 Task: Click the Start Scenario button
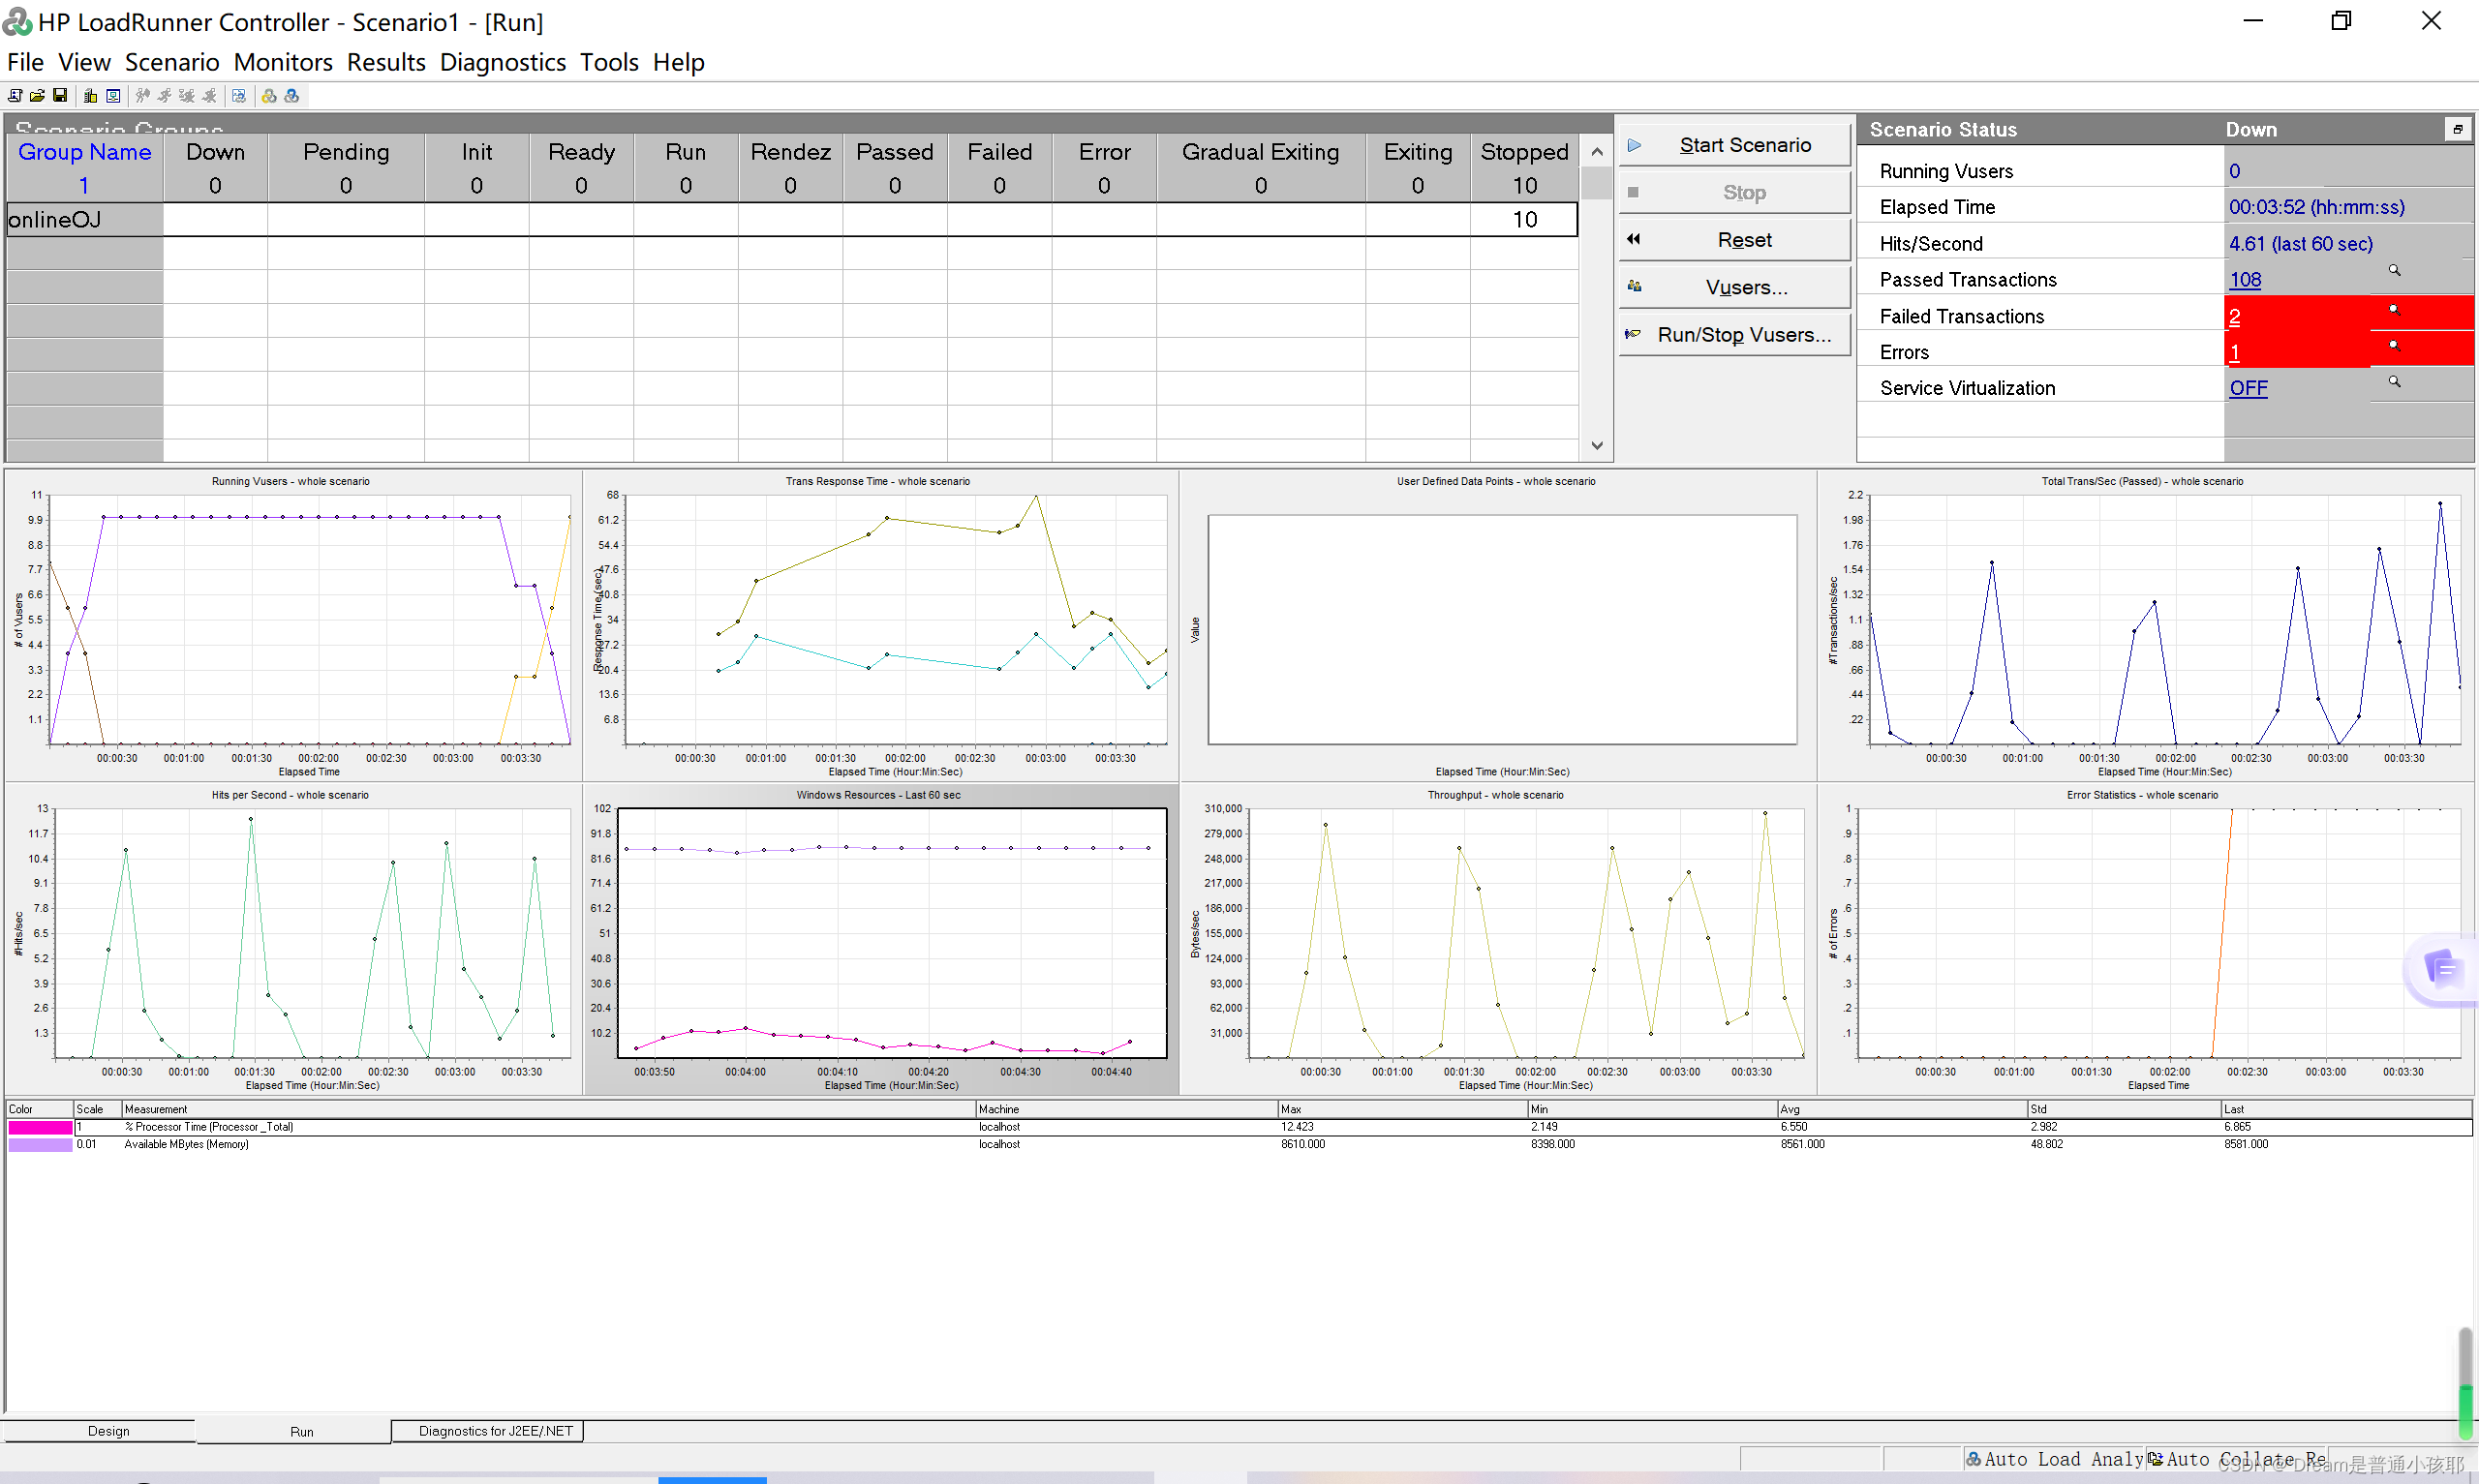click(1734, 145)
